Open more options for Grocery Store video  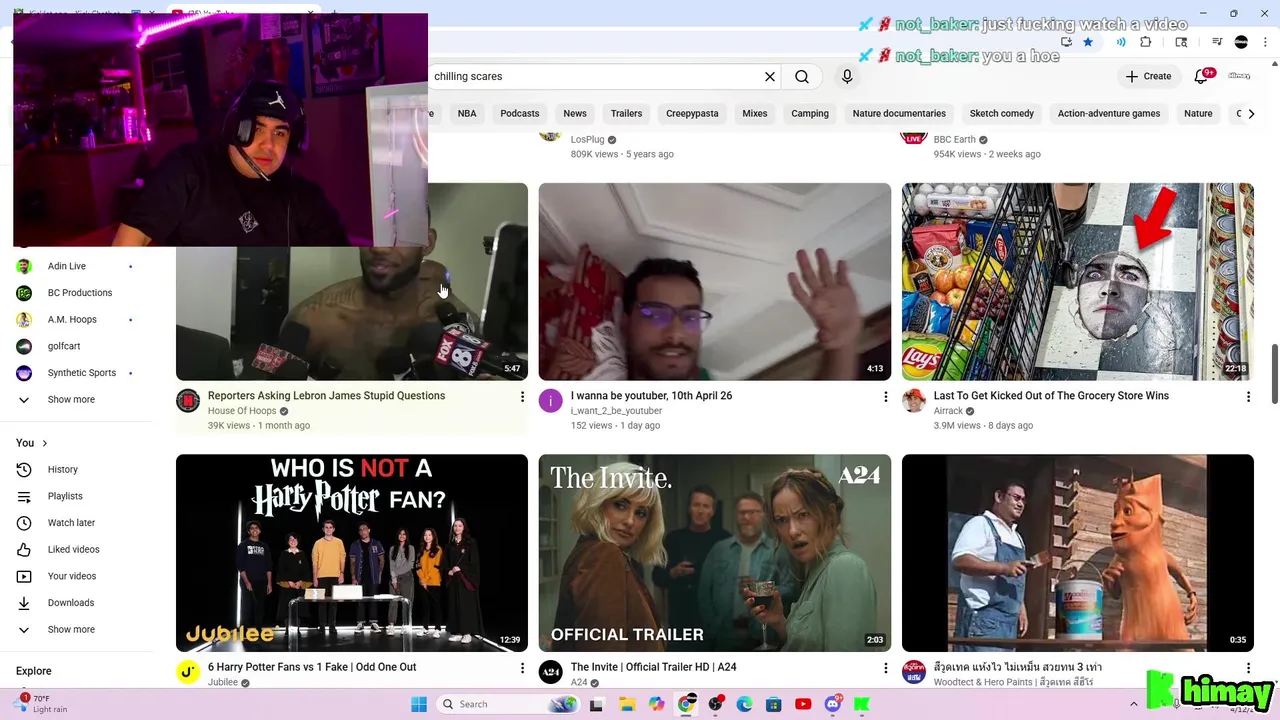[1248, 397]
